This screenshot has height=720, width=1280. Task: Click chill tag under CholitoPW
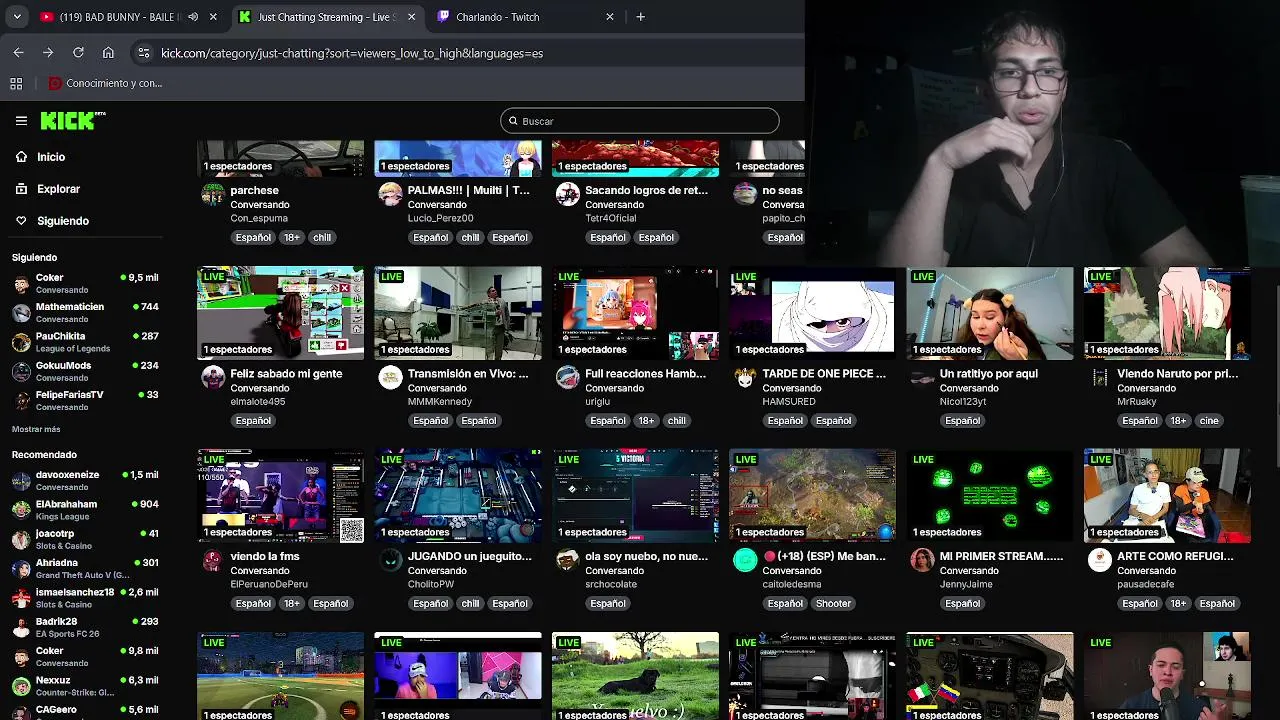pos(470,603)
